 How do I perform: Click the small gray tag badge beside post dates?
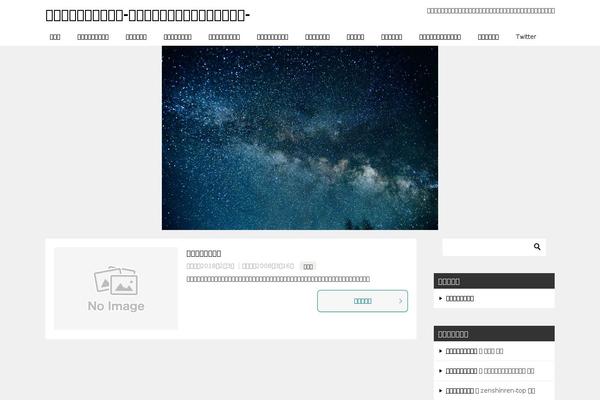tap(308, 266)
